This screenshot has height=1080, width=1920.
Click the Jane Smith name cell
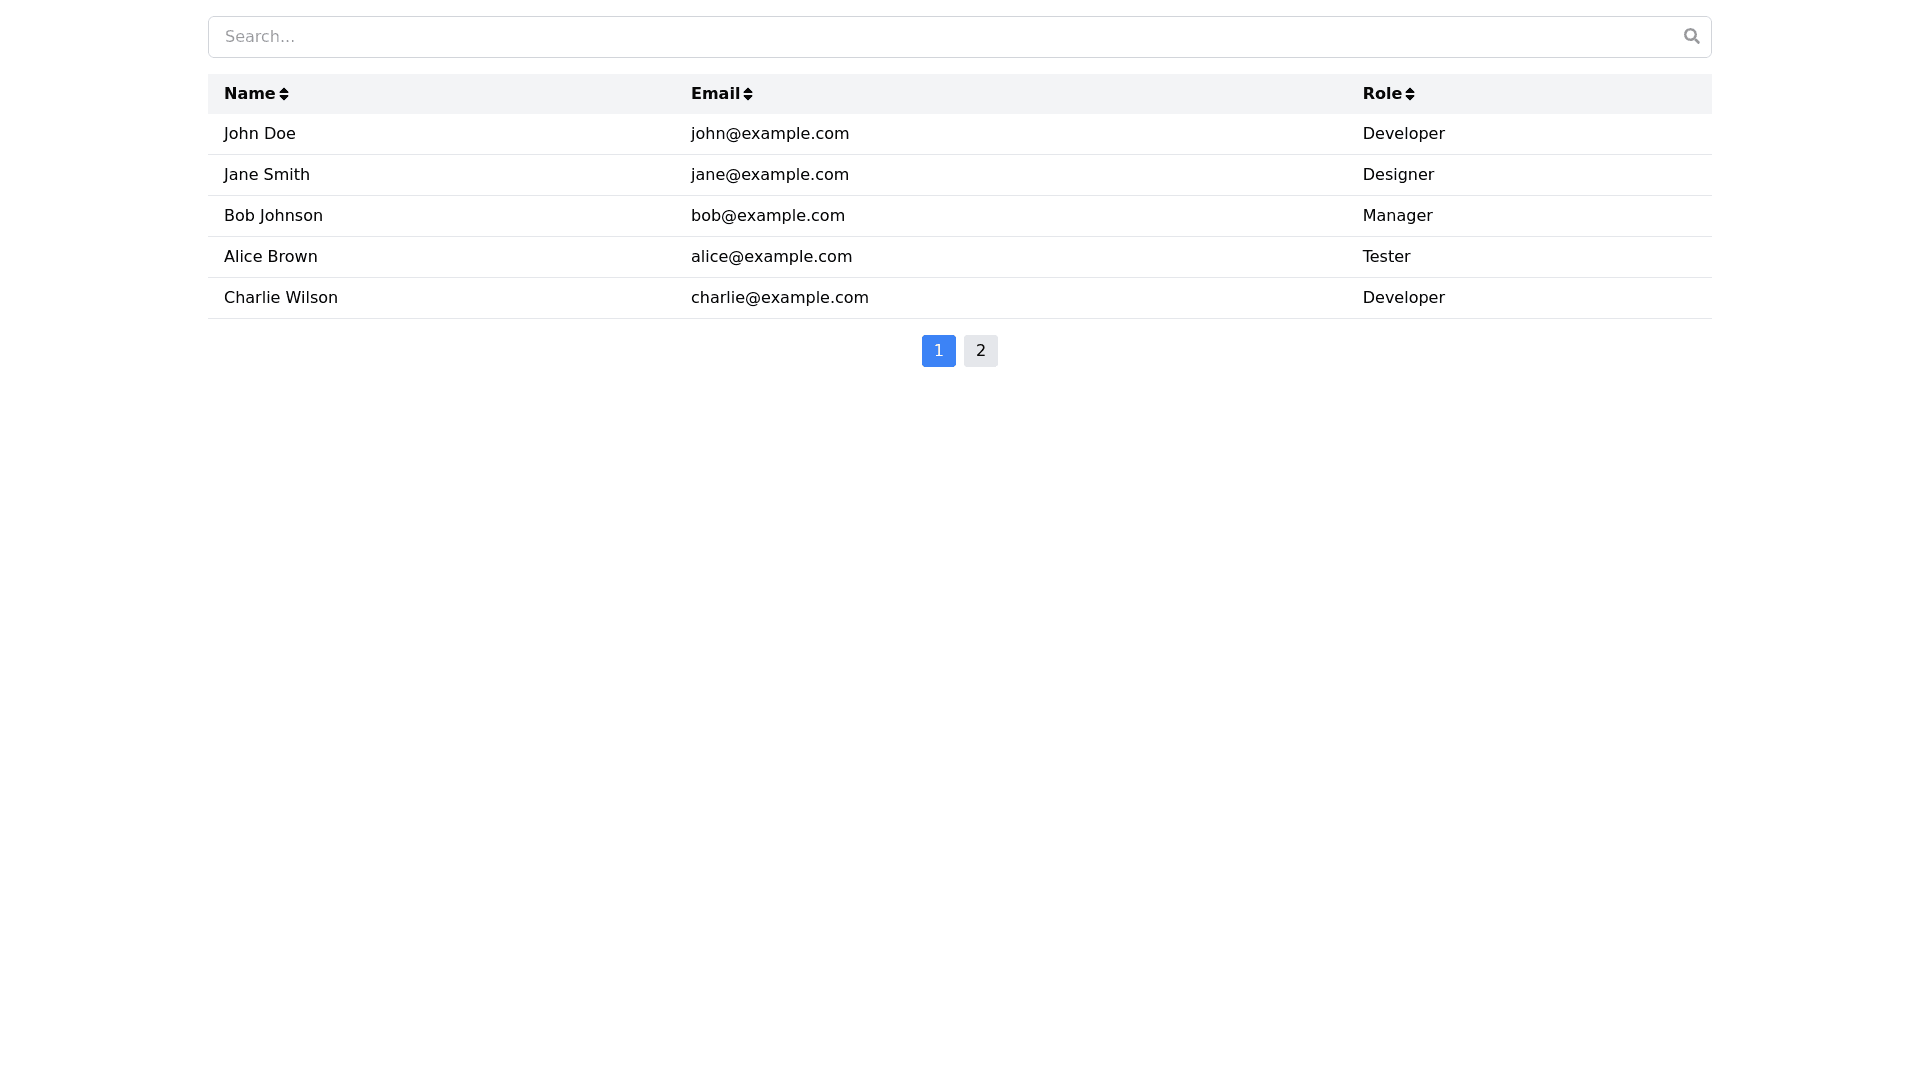point(267,175)
